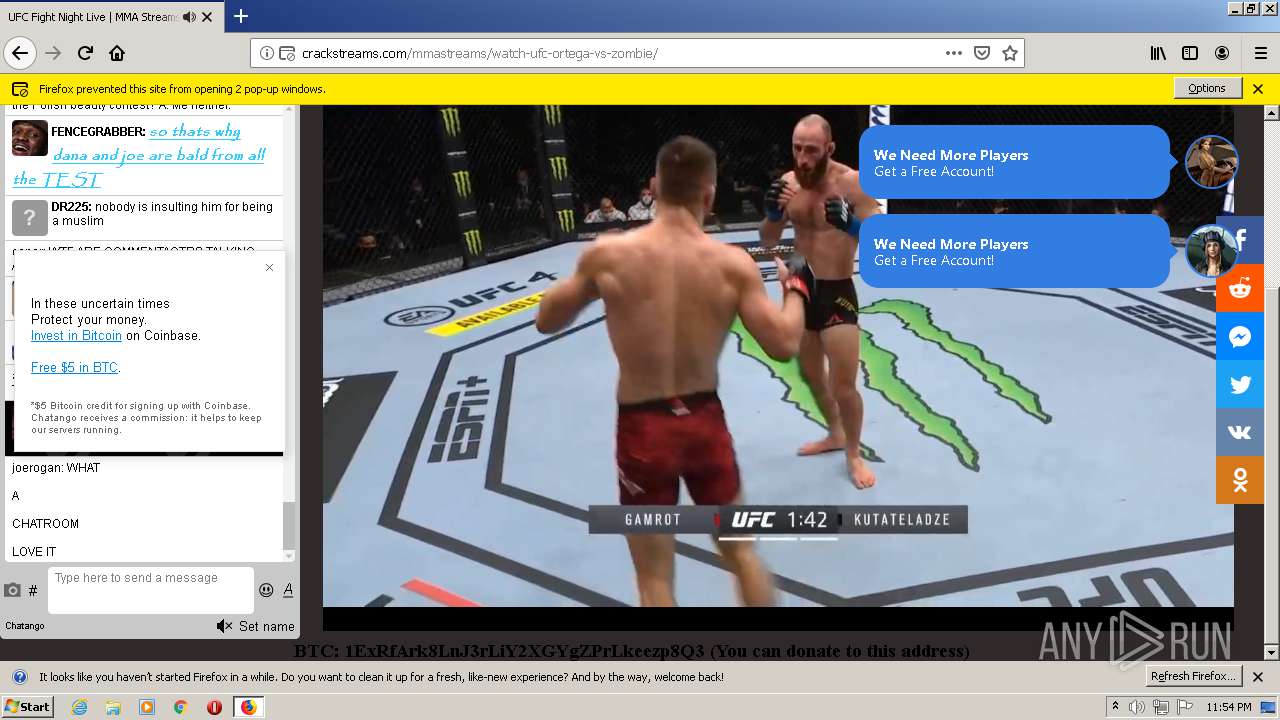Toggle chat sound mute icon

(x=224, y=626)
